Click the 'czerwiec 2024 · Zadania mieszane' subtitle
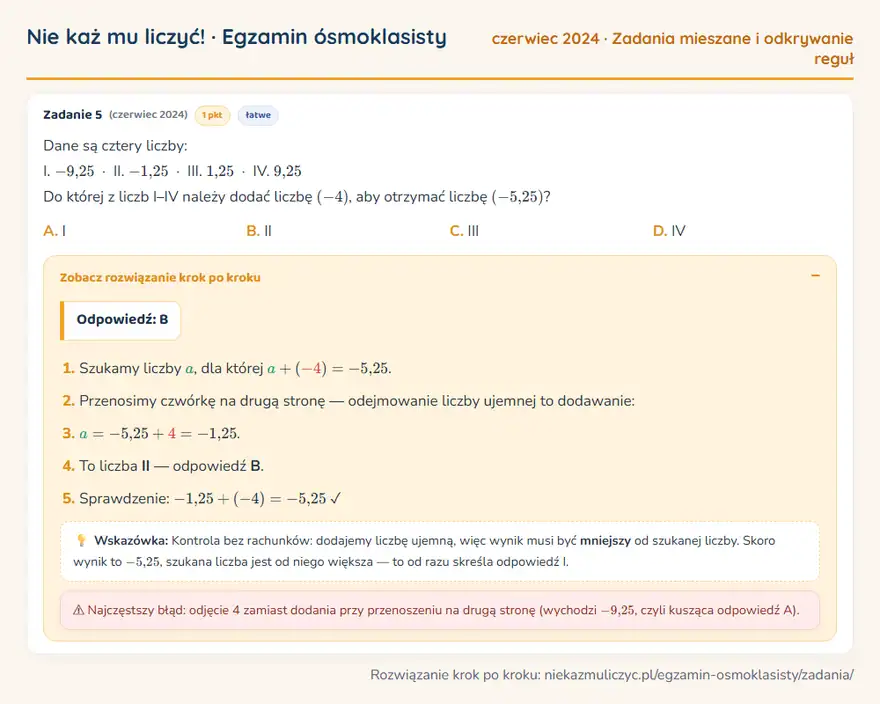This screenshot has width=880, height=704. 672,48
